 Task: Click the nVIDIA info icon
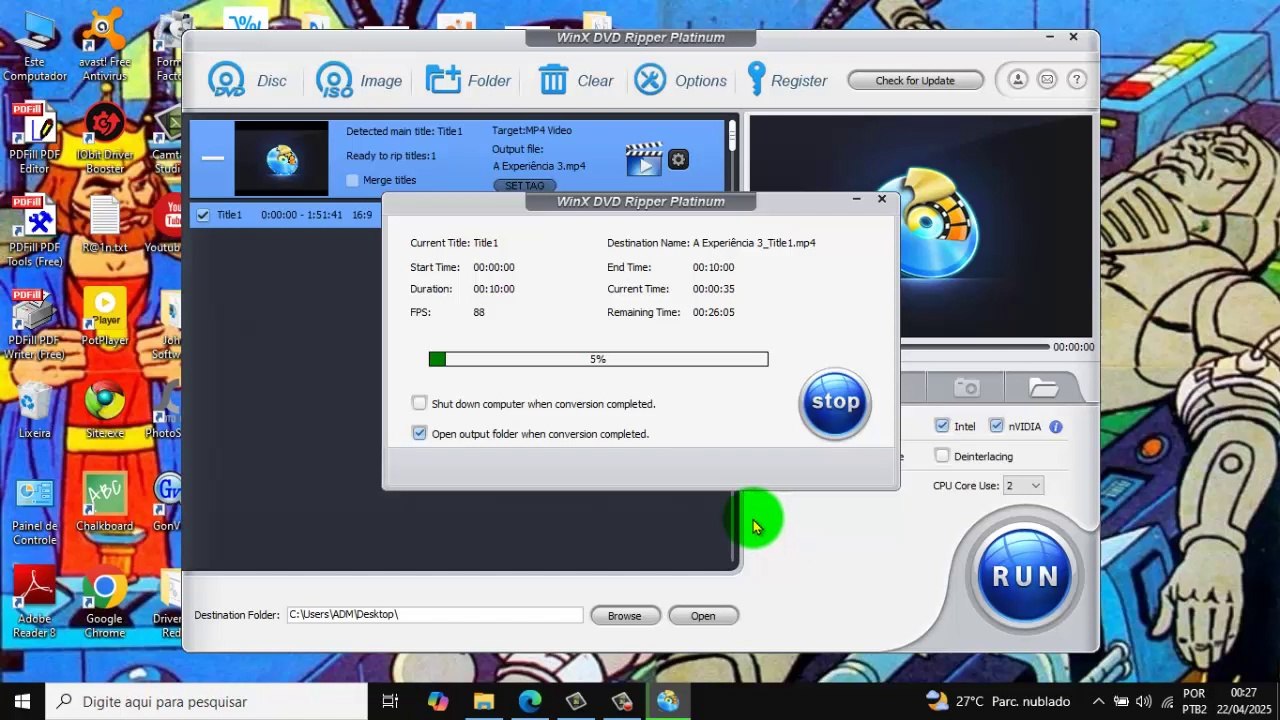(x=1056, y=427)
